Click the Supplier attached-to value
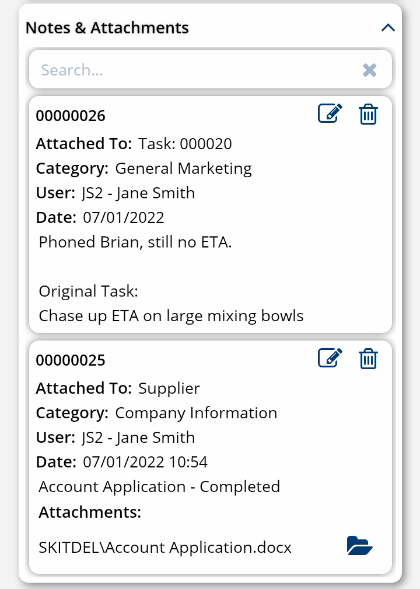Screen dimensions: 420x589 click(169, 388)
